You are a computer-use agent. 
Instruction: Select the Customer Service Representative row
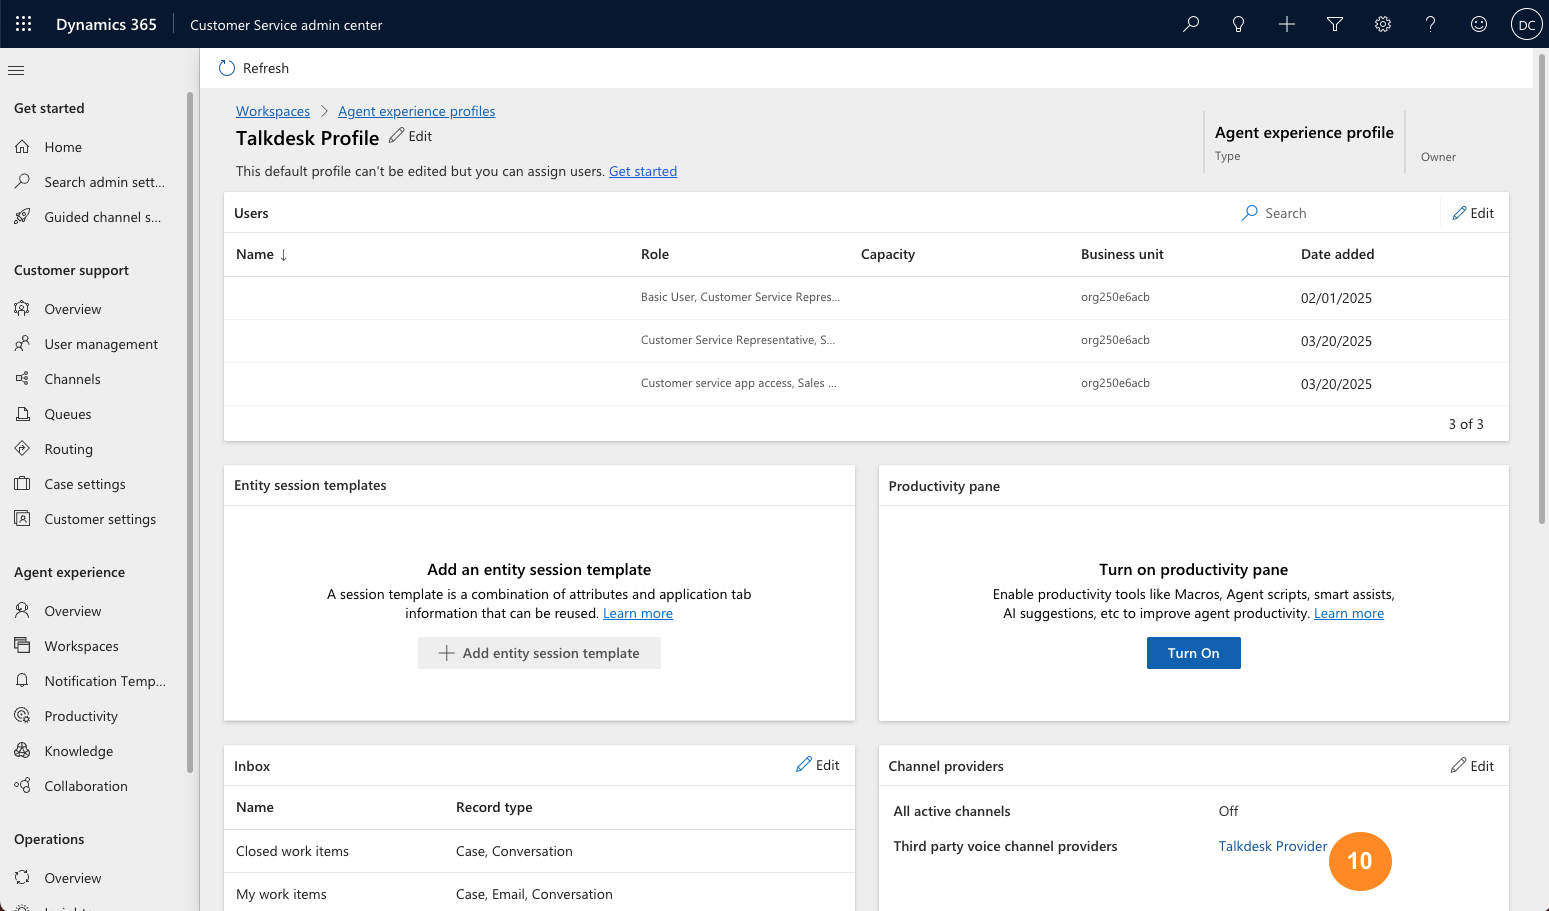pyautogui.click(x=866, y=341)
